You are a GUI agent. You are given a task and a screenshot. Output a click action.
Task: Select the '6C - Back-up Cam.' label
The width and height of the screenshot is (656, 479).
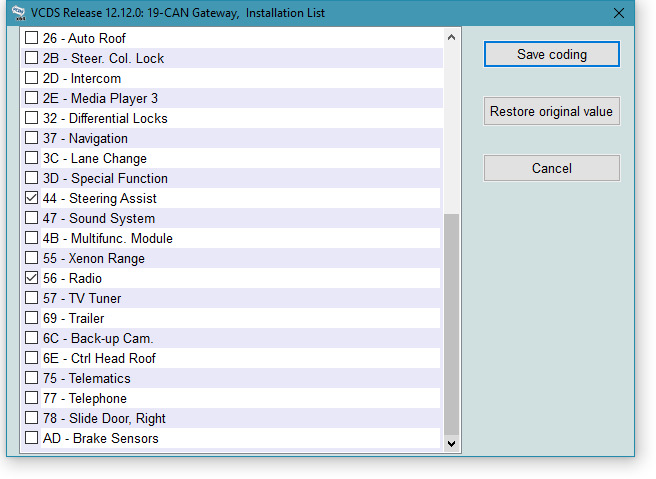(98, 338)
